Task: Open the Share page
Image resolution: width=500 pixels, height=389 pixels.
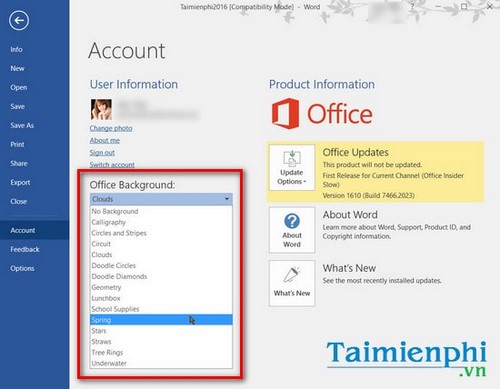Action: [19, 163]
